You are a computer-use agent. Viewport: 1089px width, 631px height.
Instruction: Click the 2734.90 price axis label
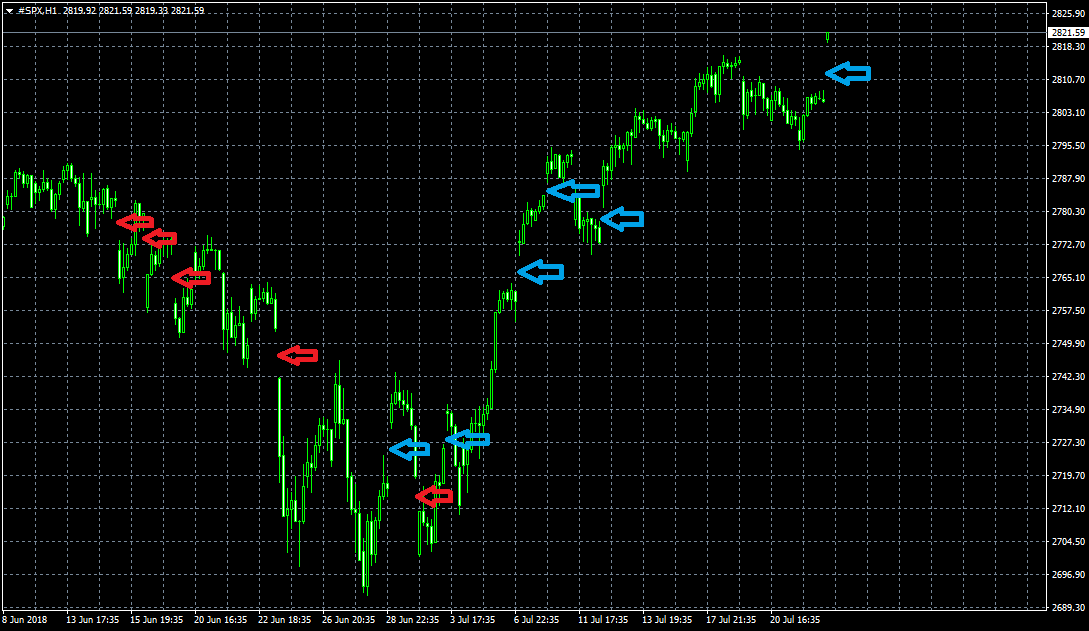click(x=1068, y=410)
